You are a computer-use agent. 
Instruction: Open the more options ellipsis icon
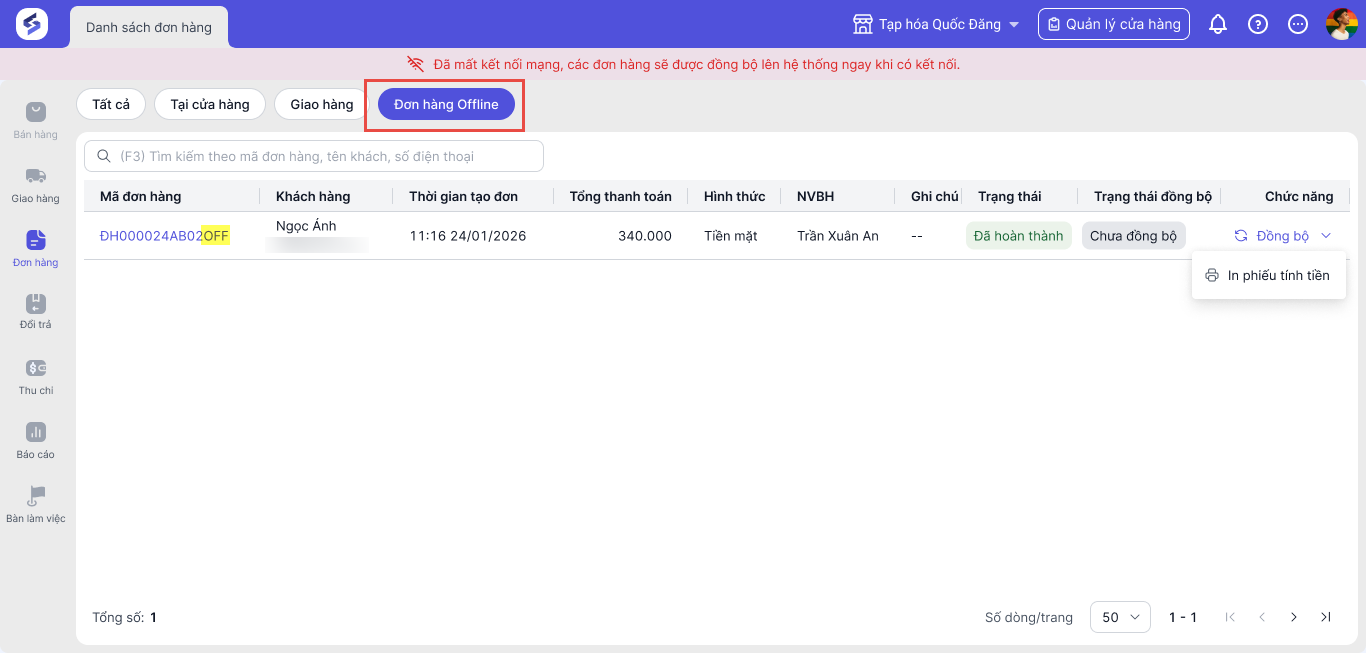pyautogui.click(x=1298, y=24)
